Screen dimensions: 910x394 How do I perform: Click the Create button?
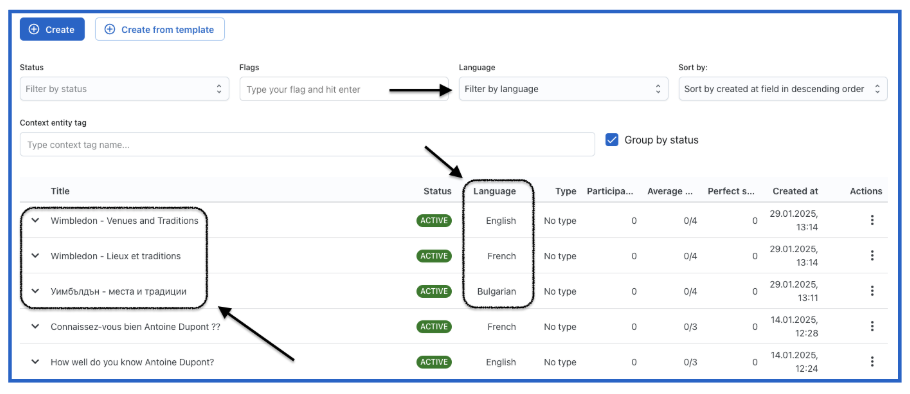pyautogui.click(x=52, y=30)
